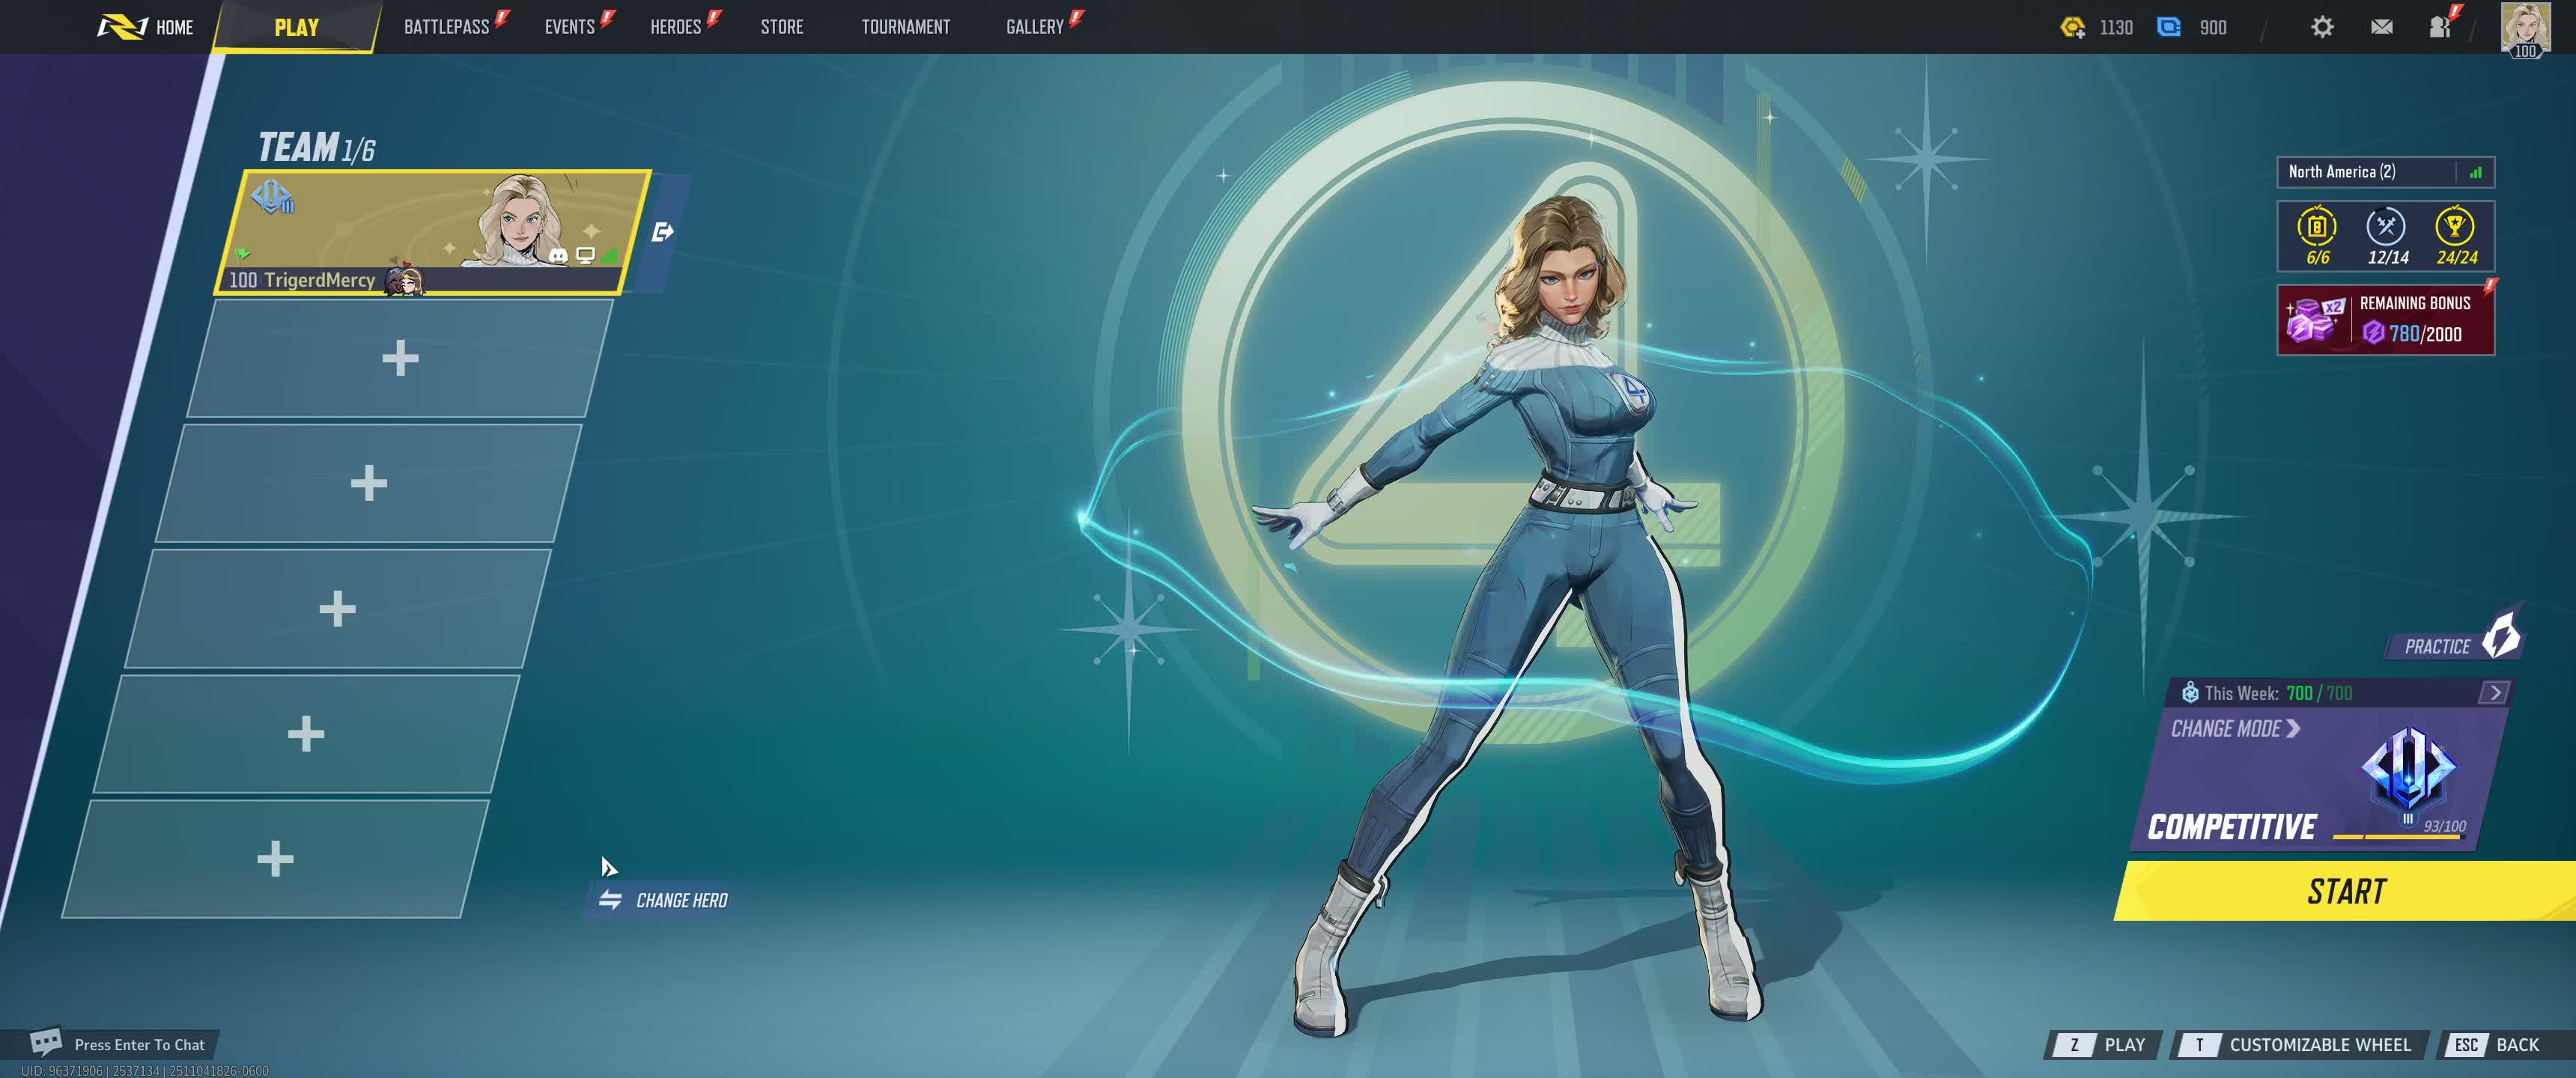This screenshot has width=2576, height=1078.
Task: Expand the This Week points arrow
Action: coord(2494,692)
